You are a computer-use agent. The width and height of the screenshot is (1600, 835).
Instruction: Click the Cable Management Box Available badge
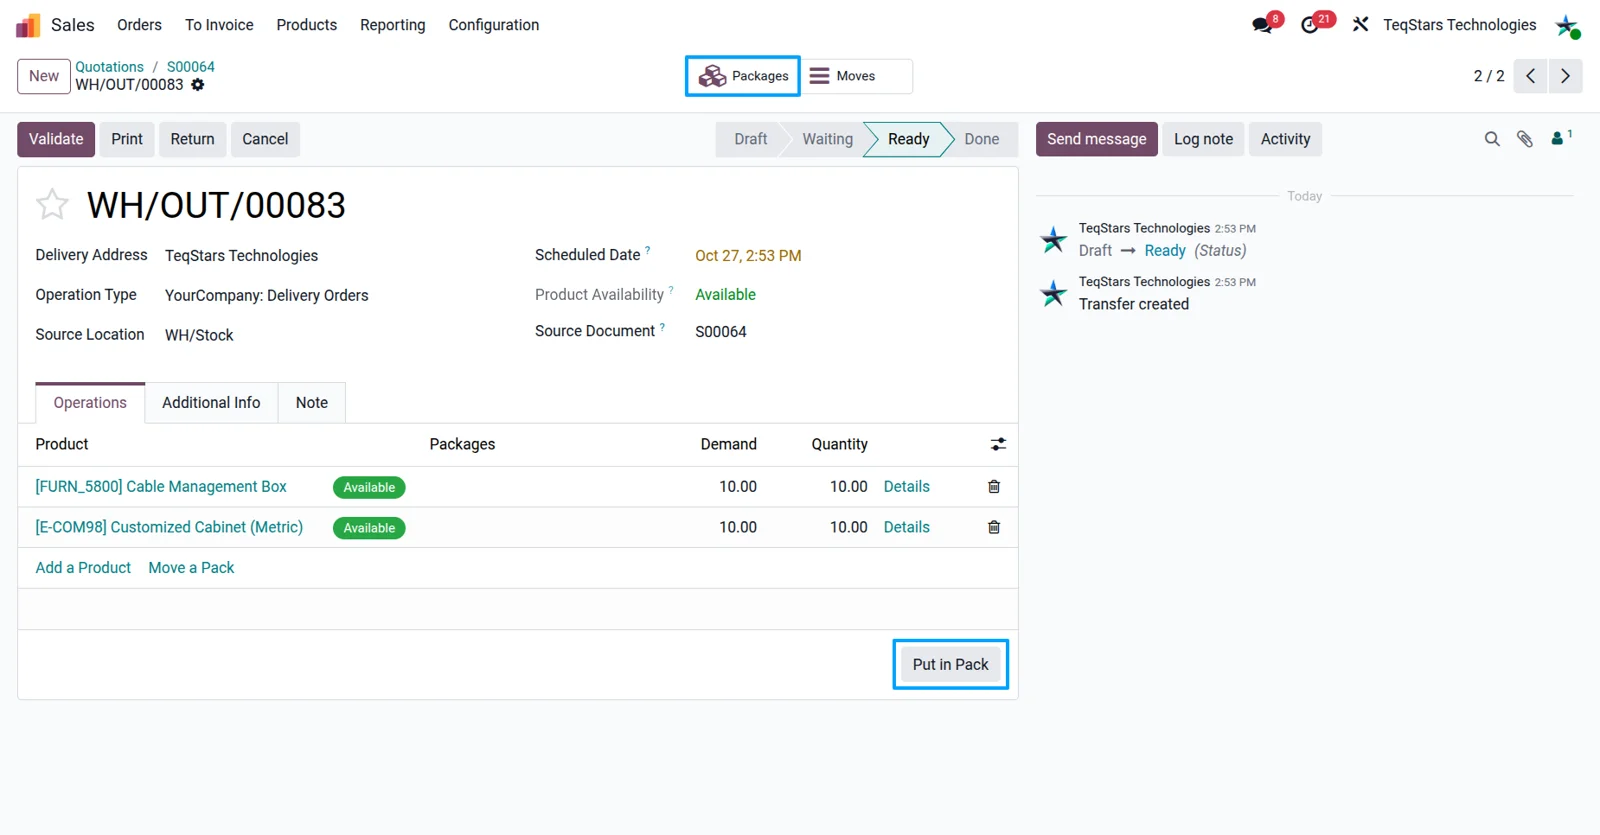pos(369,487)
